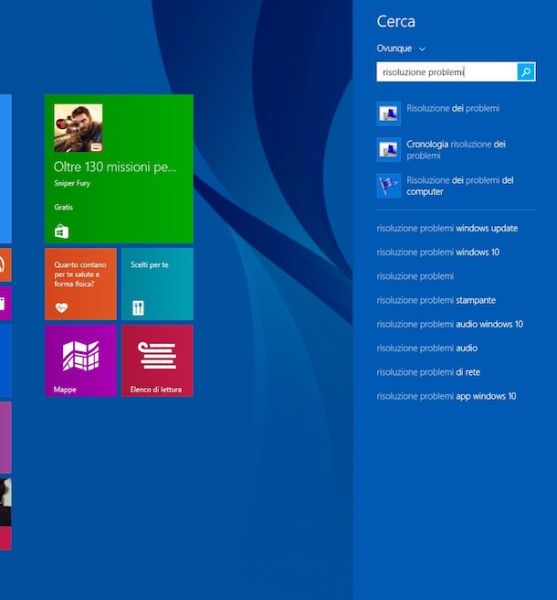Click the heart icon on health tile
The width and height of the screenshot is (557, 600).
(61, 308)
